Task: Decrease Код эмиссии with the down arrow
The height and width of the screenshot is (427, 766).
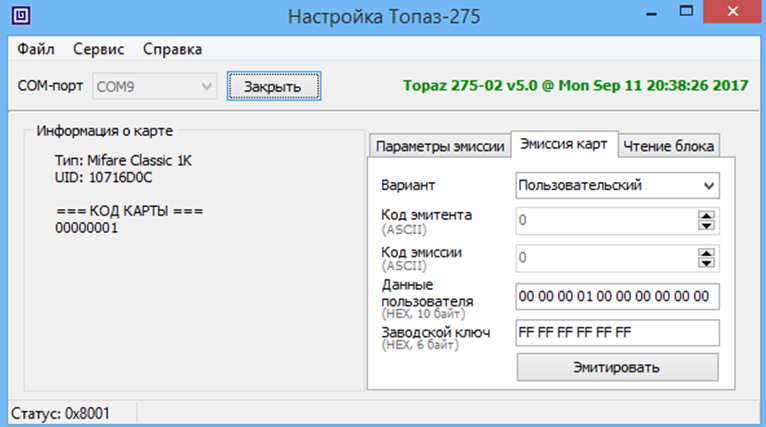Action: point(706,263)
